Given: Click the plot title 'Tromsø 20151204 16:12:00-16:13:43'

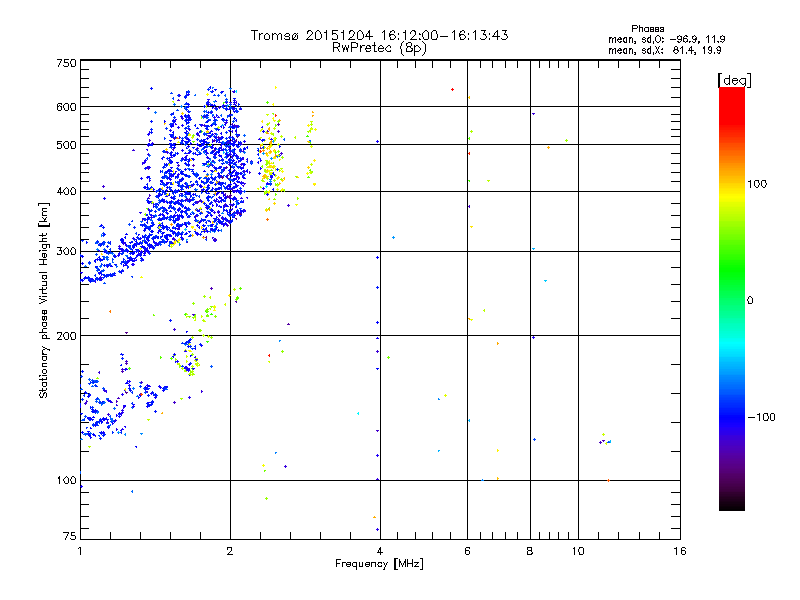Looking at the screenshot, I should tap(379, 35).
